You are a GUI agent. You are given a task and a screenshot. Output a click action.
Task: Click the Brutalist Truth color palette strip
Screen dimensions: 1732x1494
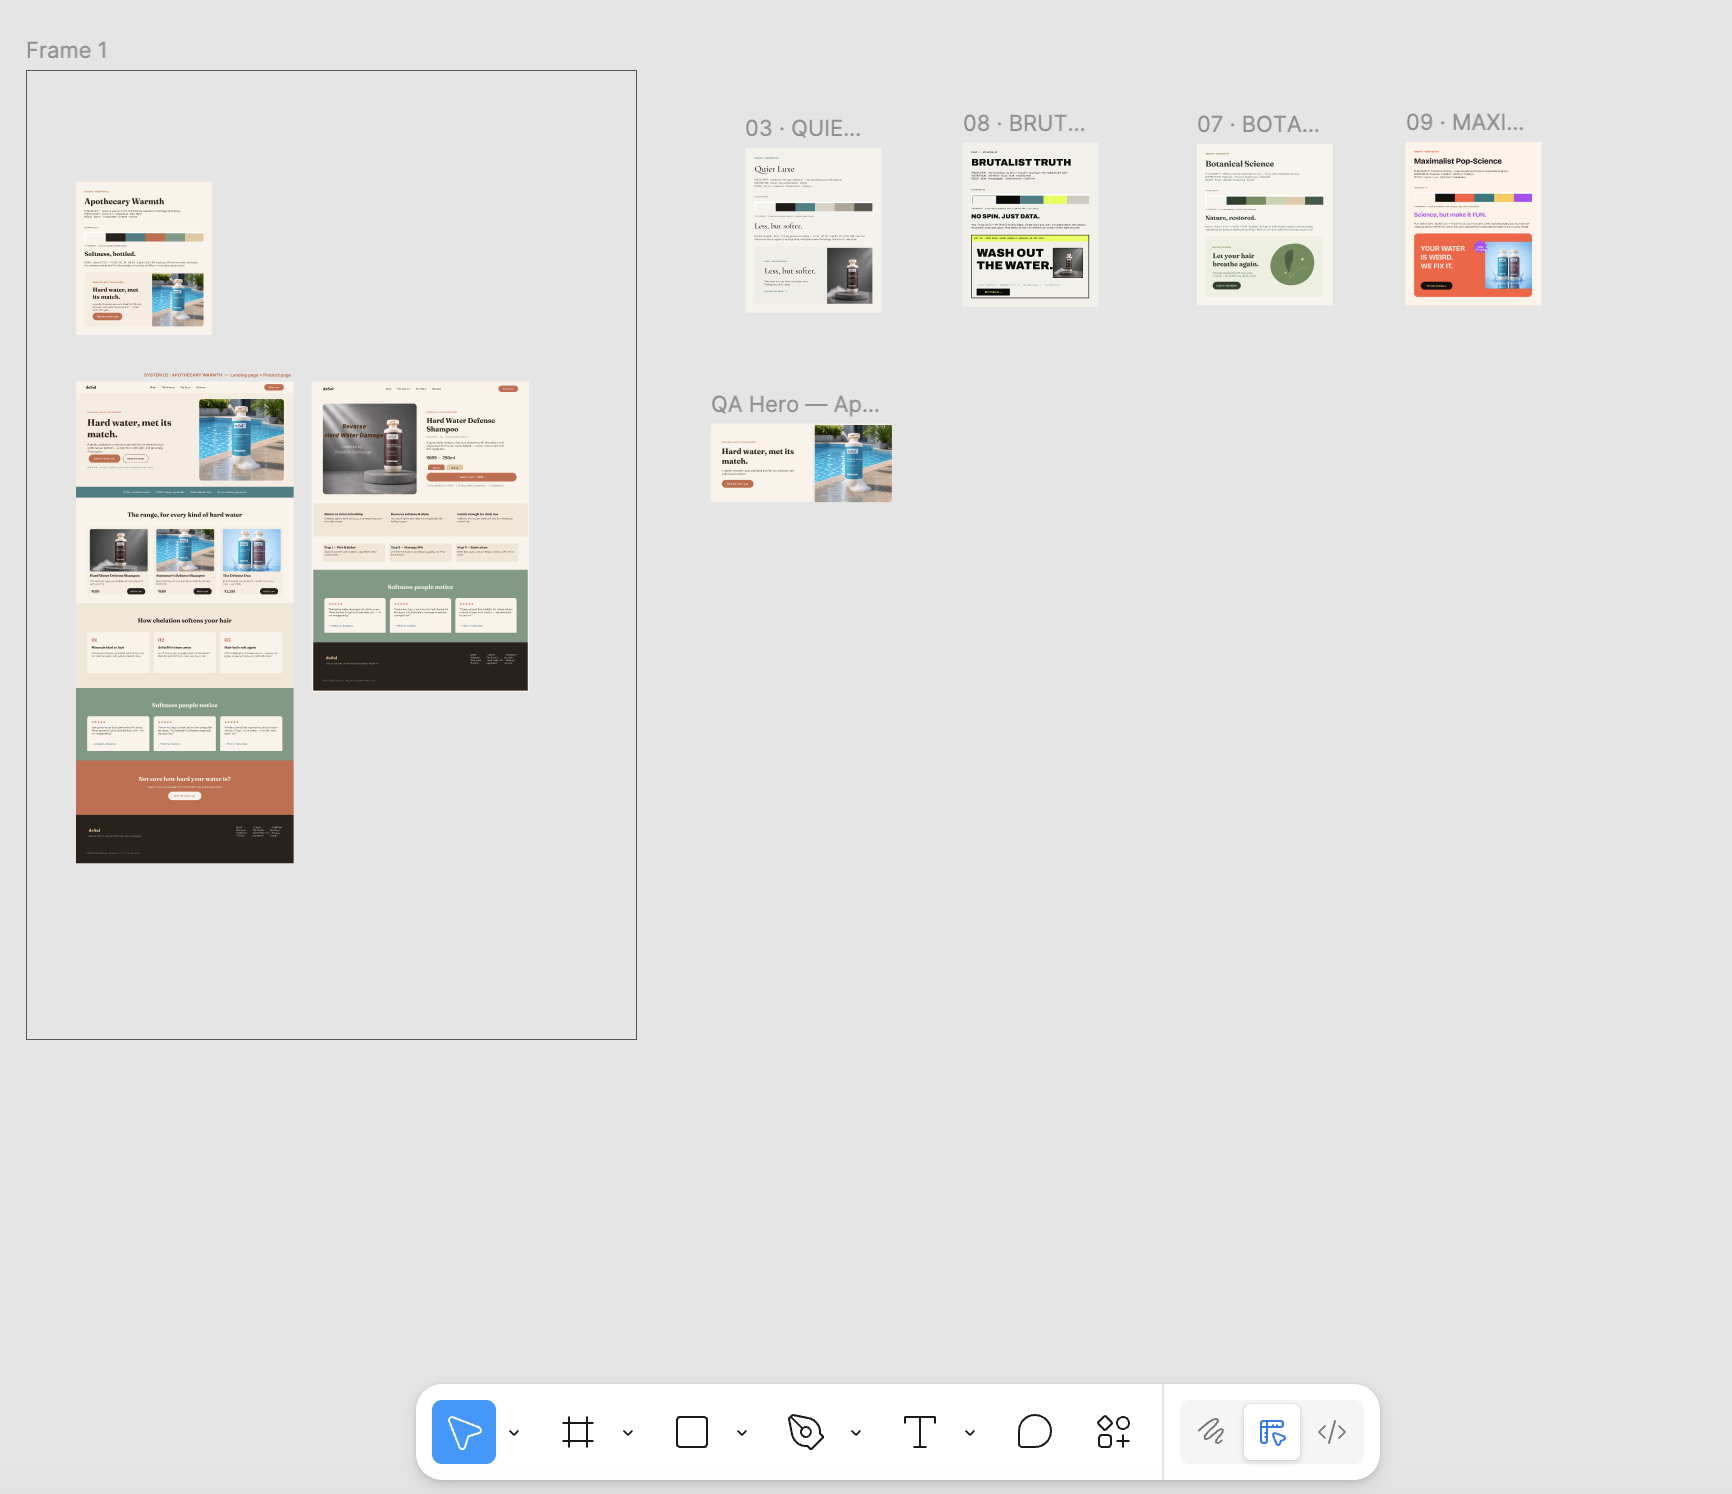[x=1031, y=200]
